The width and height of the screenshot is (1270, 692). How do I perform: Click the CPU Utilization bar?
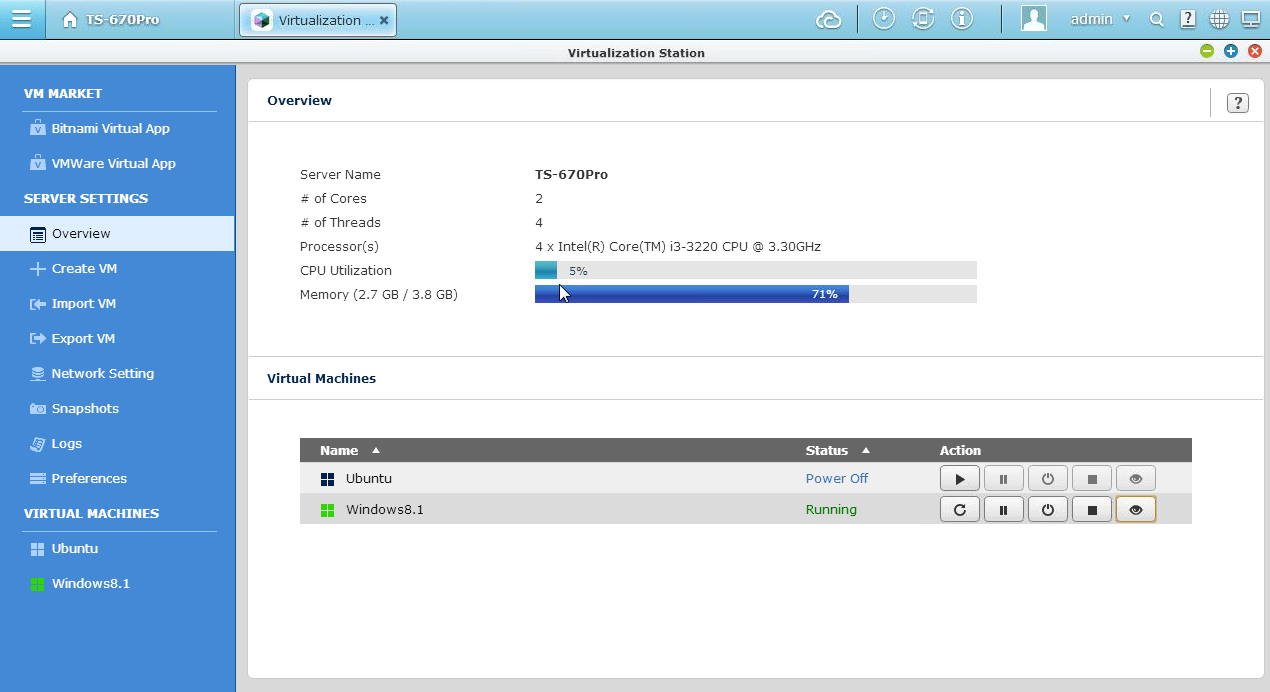point(756,270)
